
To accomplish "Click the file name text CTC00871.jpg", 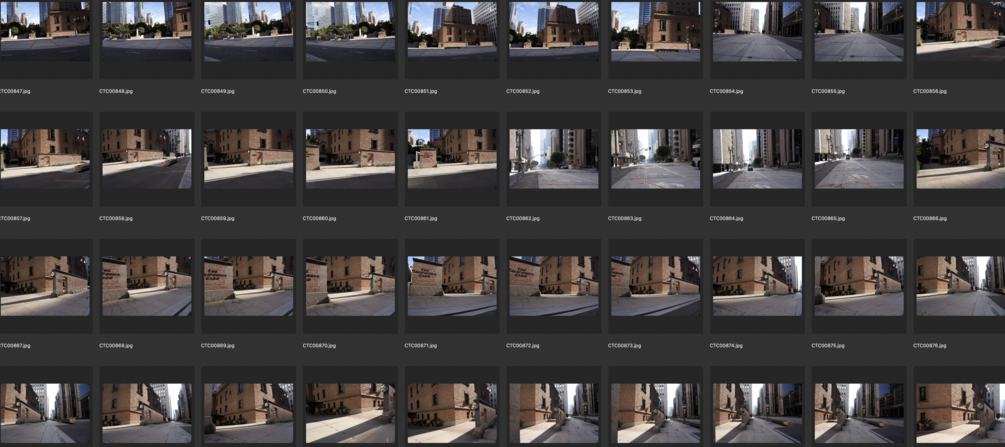I will (x=421, y=345).
